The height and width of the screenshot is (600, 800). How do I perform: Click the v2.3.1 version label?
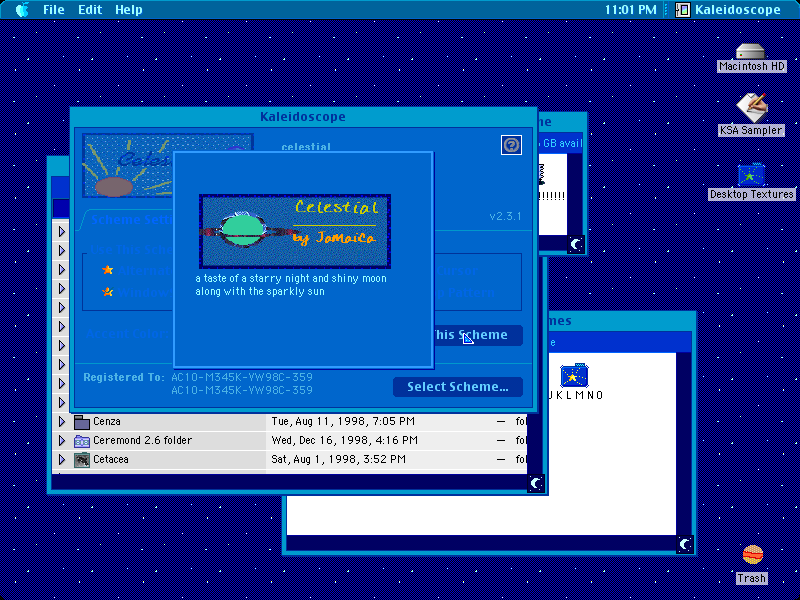[x=505, y=216]
